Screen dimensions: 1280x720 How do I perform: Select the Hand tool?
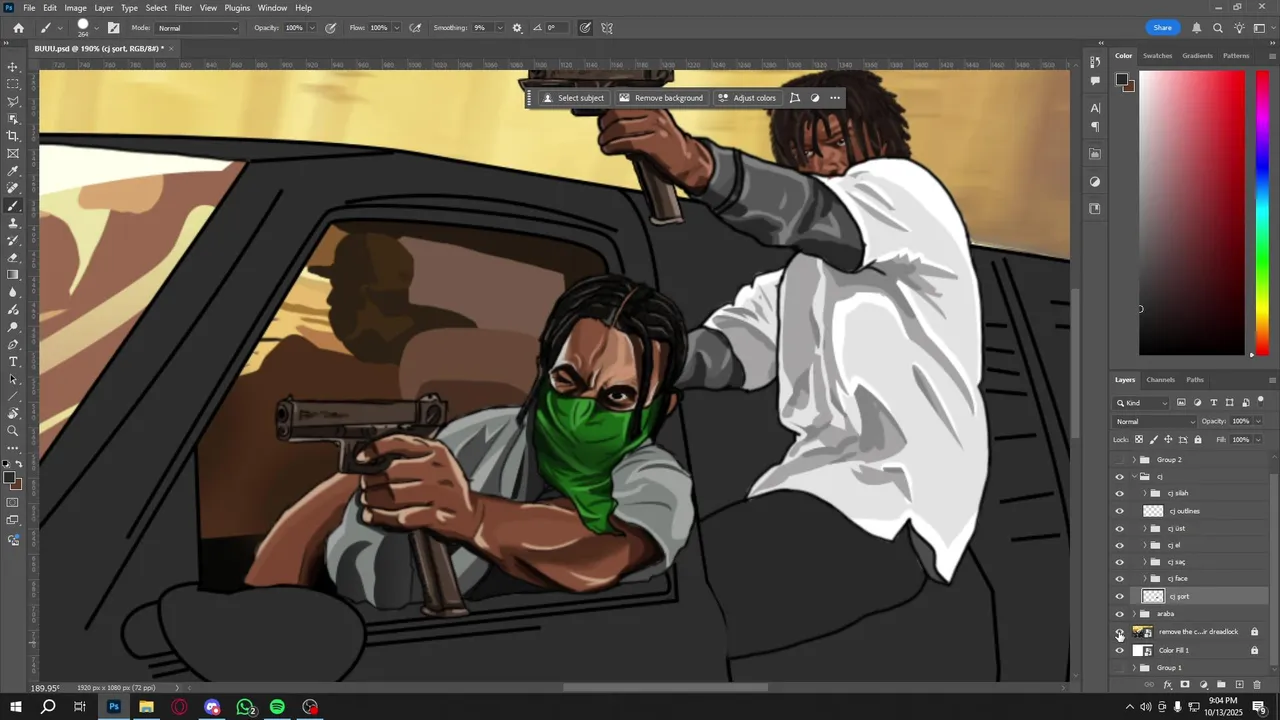[x=13, y=414]
